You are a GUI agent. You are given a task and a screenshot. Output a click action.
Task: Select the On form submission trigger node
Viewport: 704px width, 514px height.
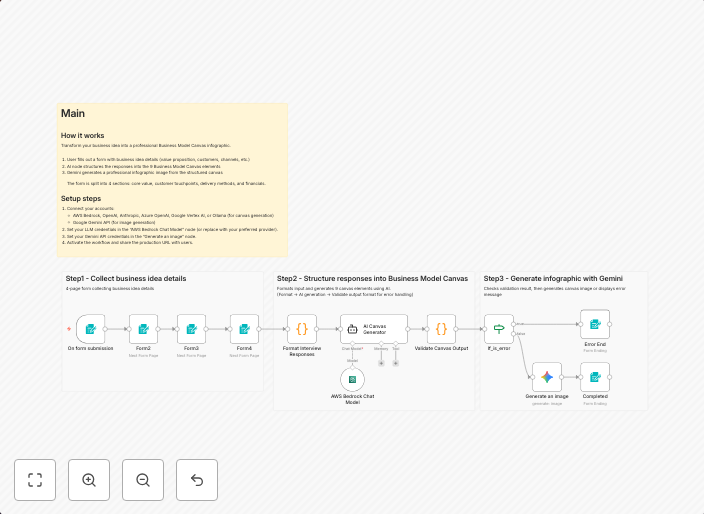point(91,329)
